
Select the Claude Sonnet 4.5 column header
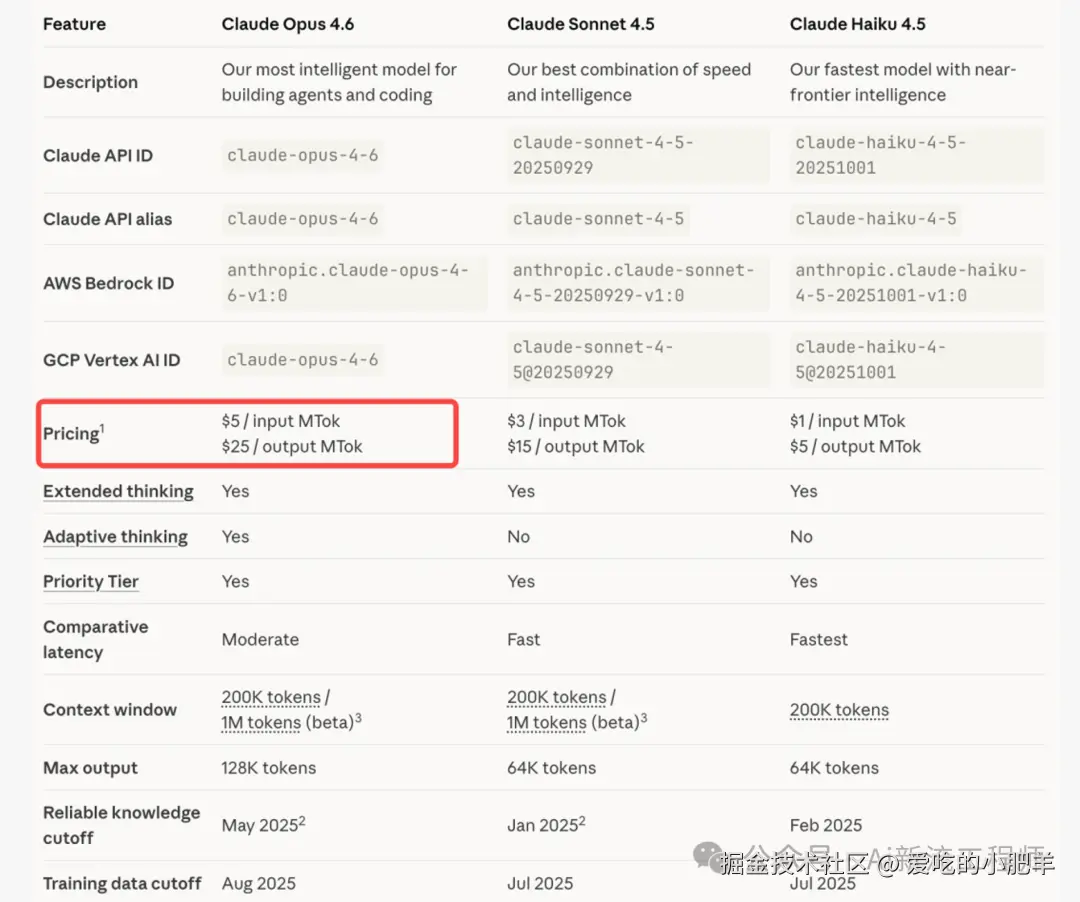pos(581,24)
